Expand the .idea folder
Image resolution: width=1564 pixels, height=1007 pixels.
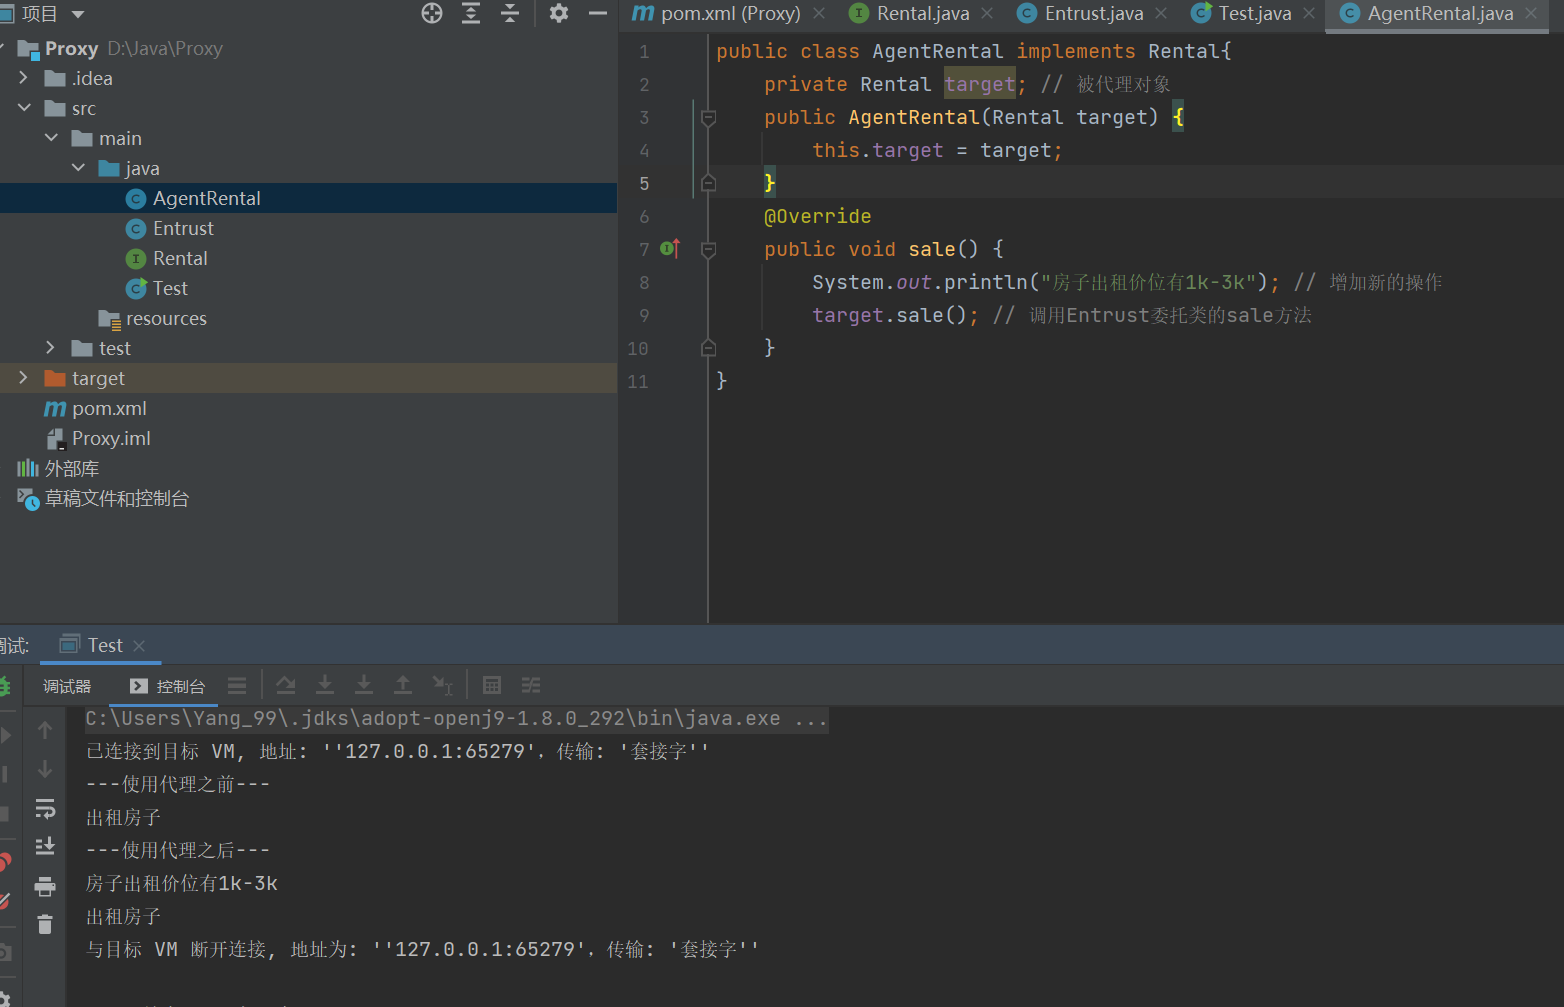(x=24, y=78)
